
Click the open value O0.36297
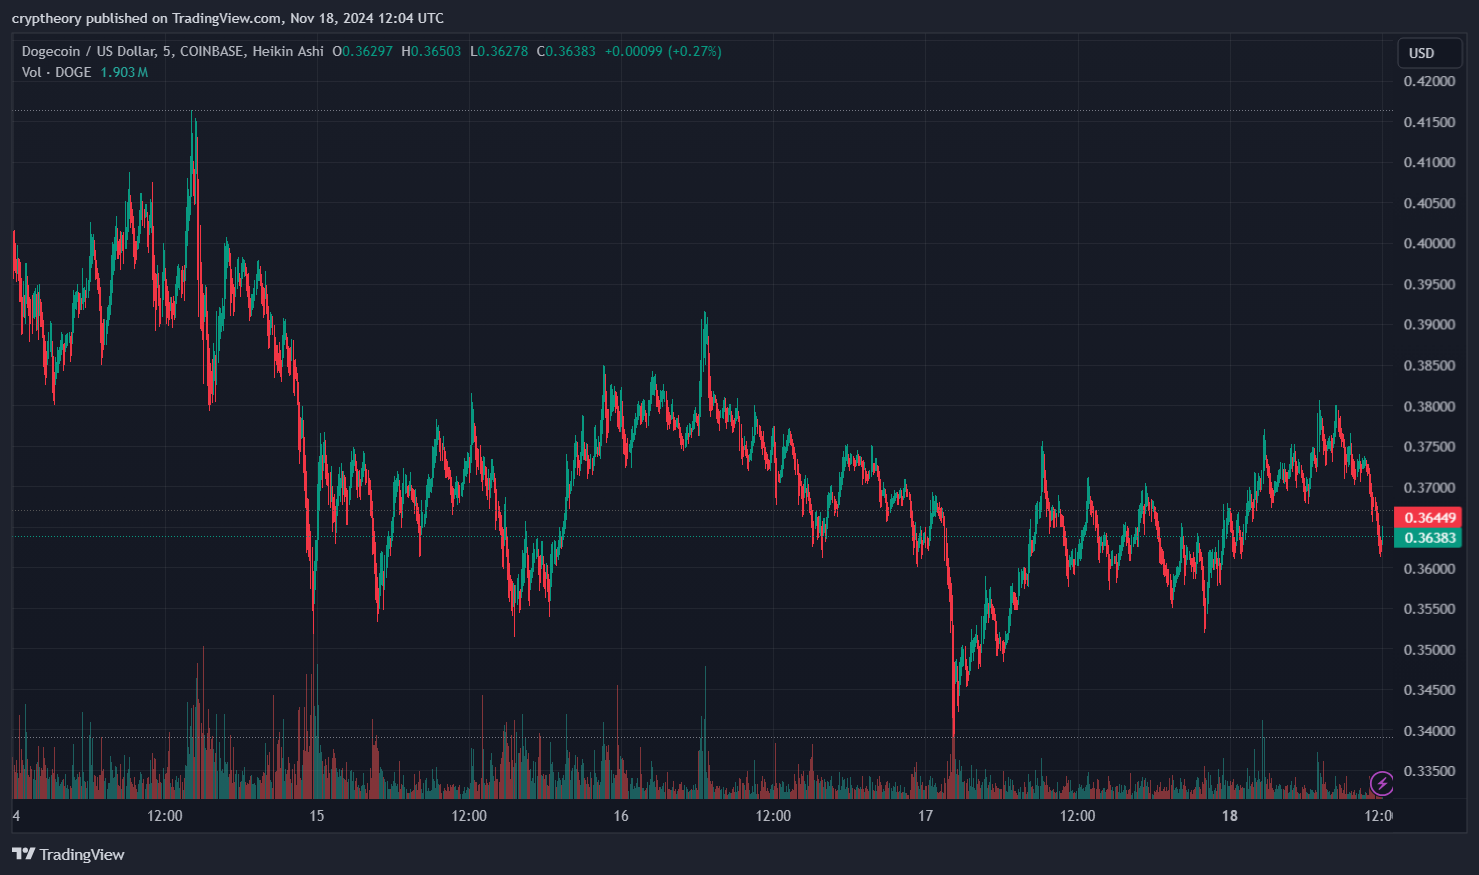[362, 51]
